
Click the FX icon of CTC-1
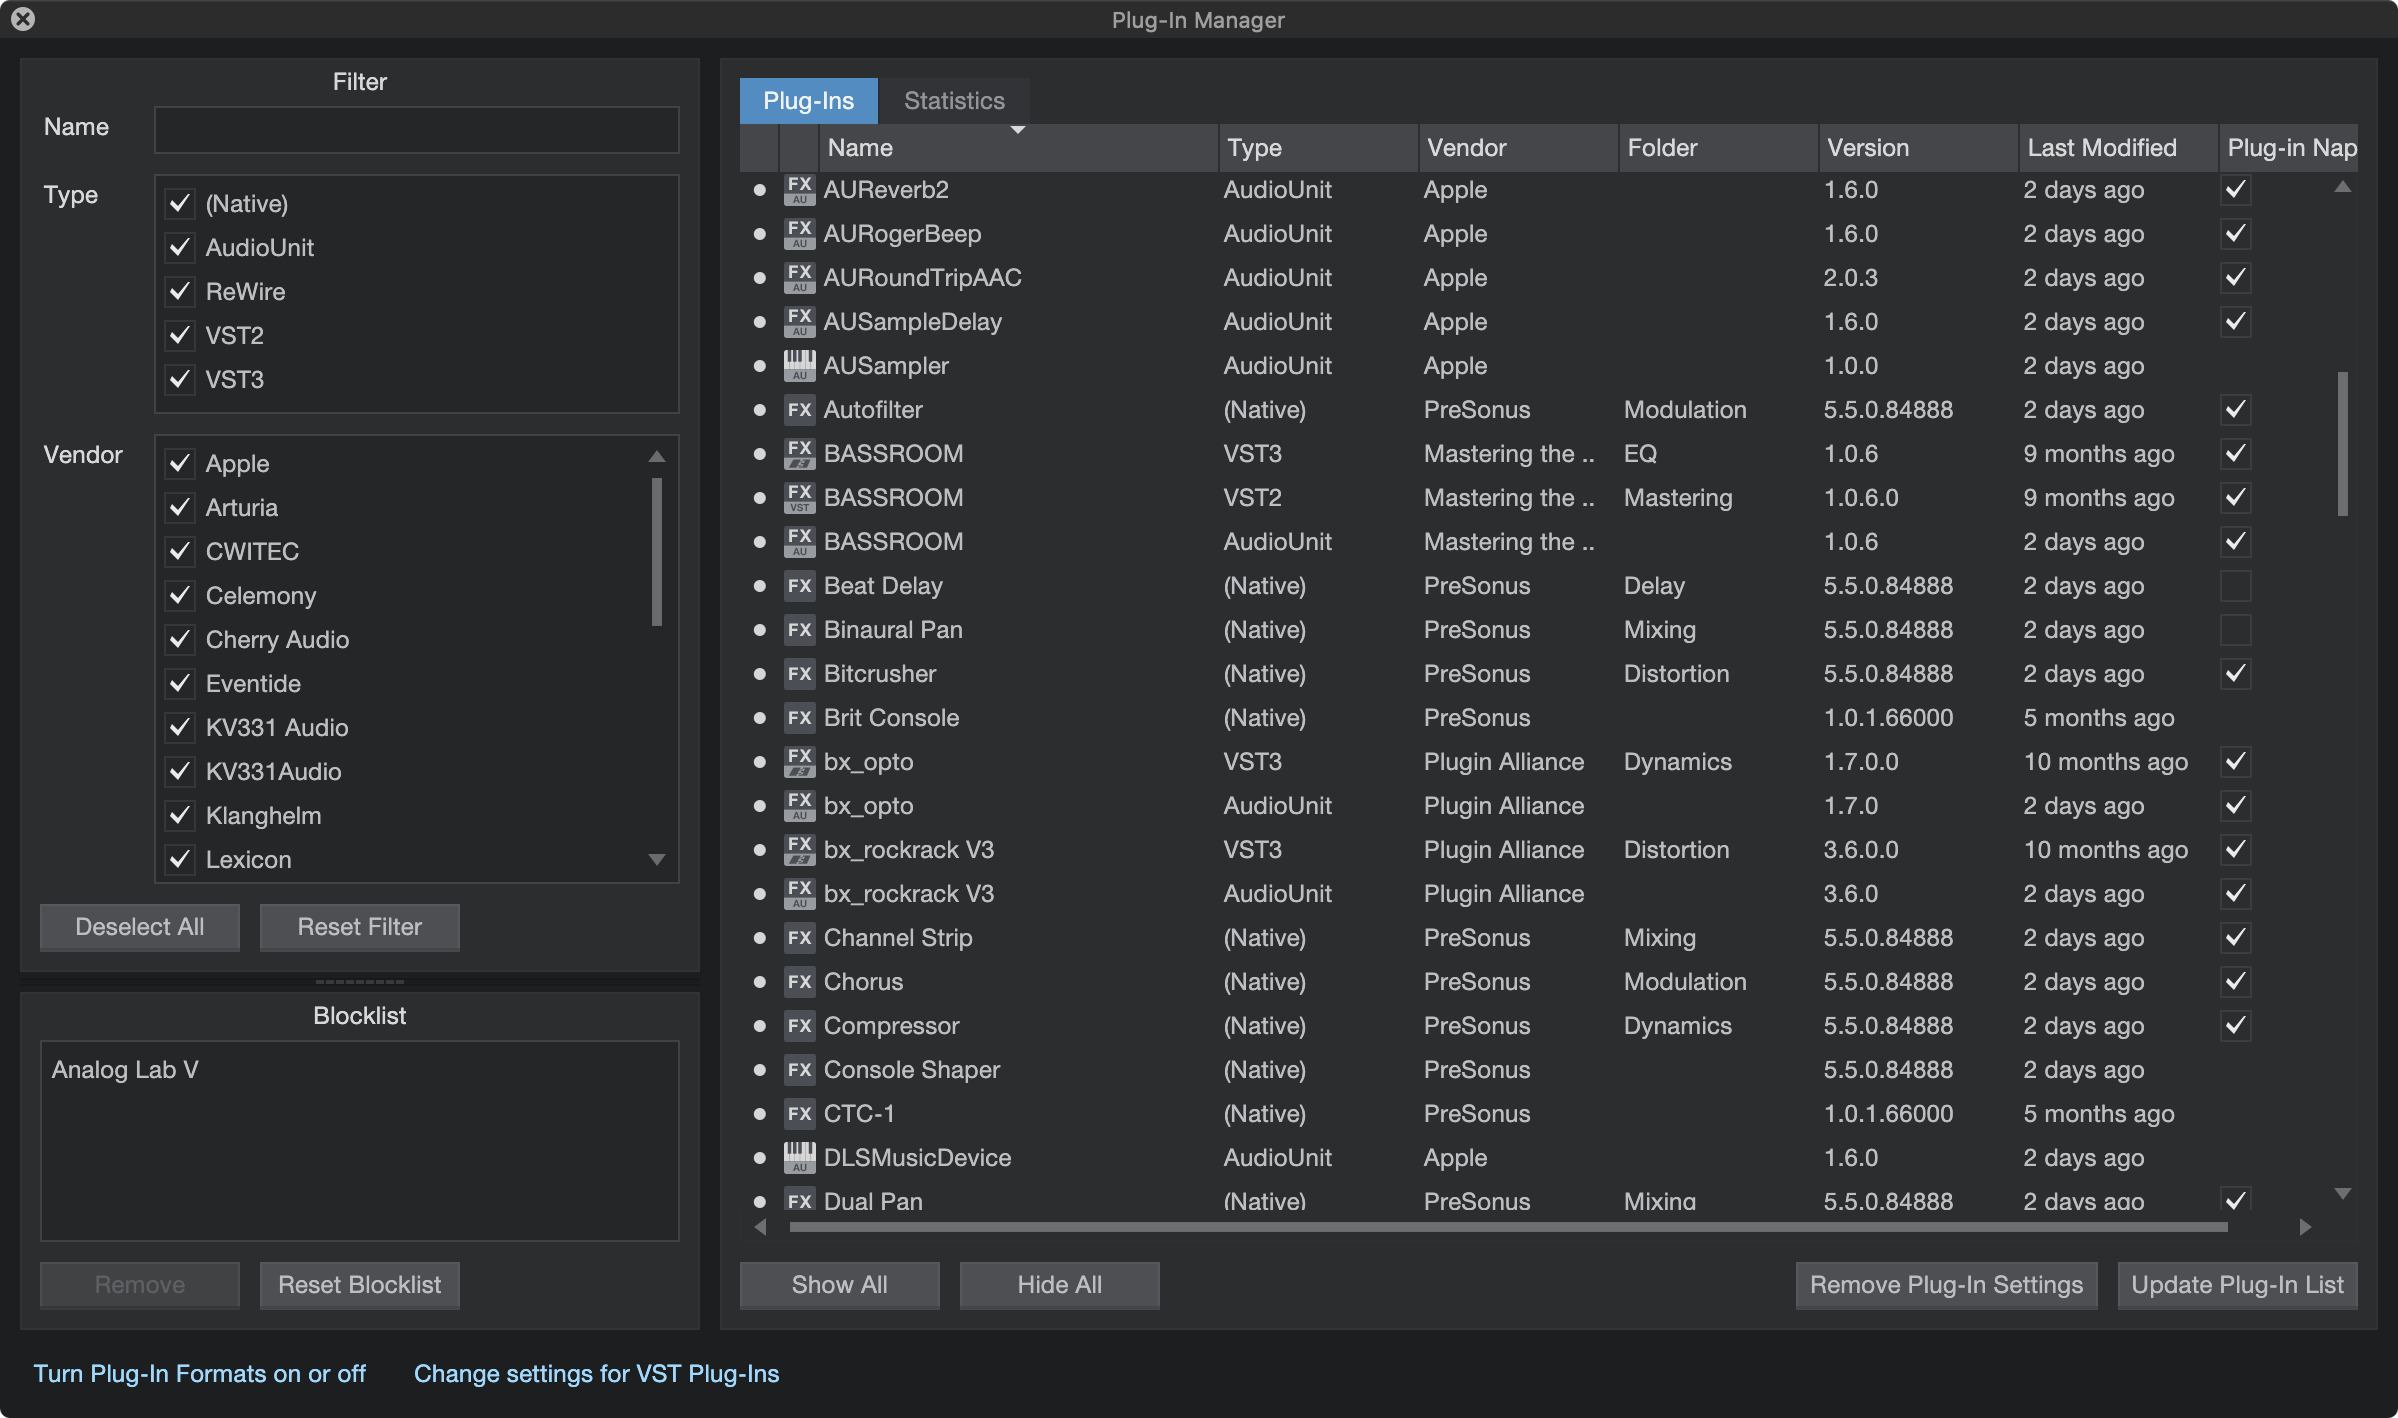click(799, 1114)
